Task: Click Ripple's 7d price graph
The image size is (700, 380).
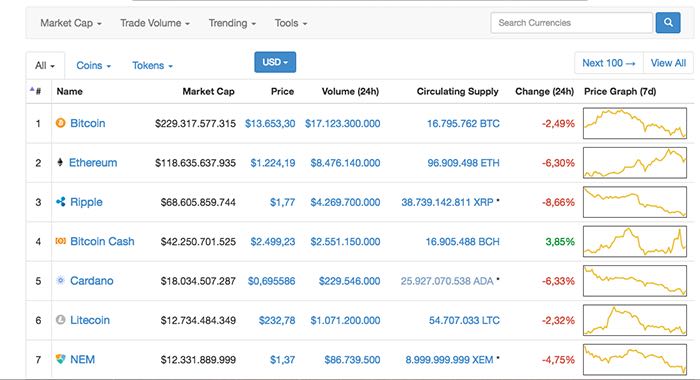Action: tap(635, 202)
